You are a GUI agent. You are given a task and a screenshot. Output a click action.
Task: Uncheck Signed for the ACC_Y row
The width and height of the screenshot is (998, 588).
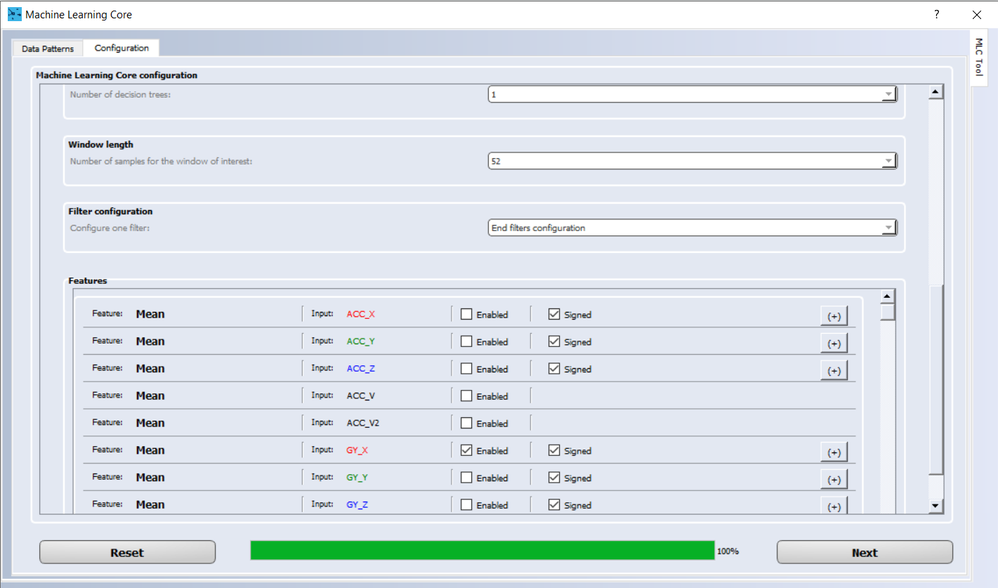(x=554, y=342)
